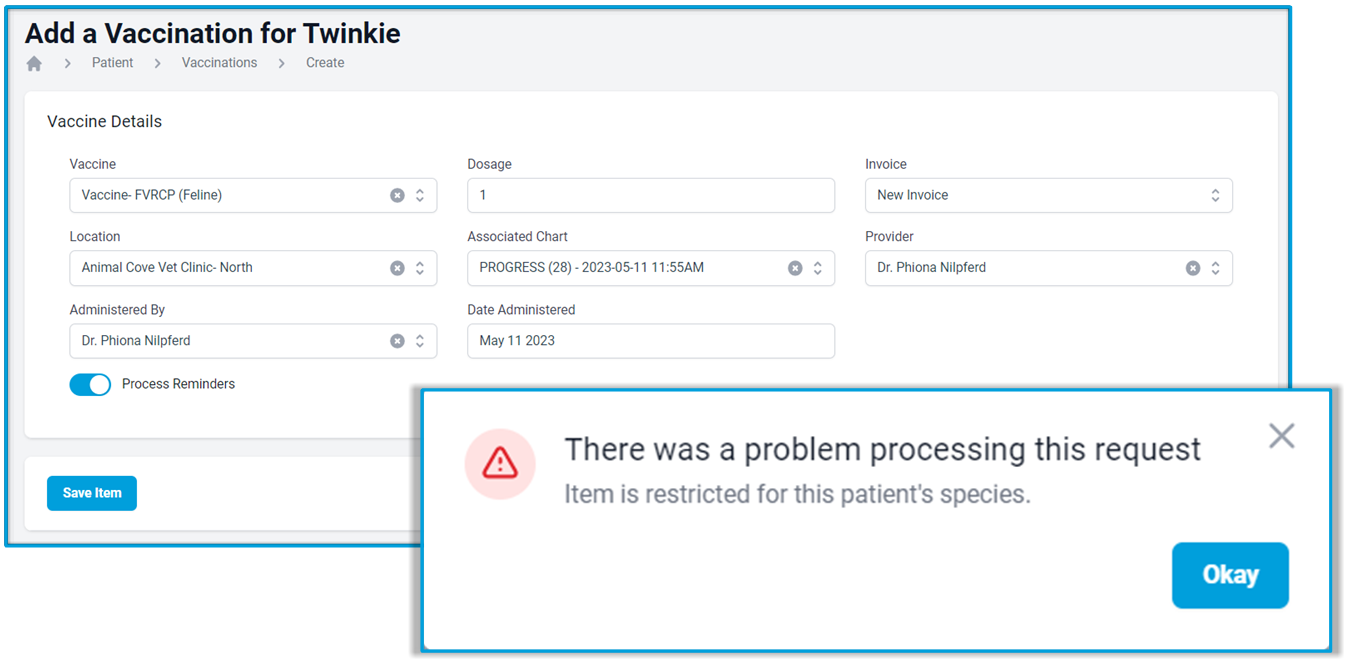This screenshot has width=1352, height=666.
Task: Clear the Location field value
Action: (397, 268)
